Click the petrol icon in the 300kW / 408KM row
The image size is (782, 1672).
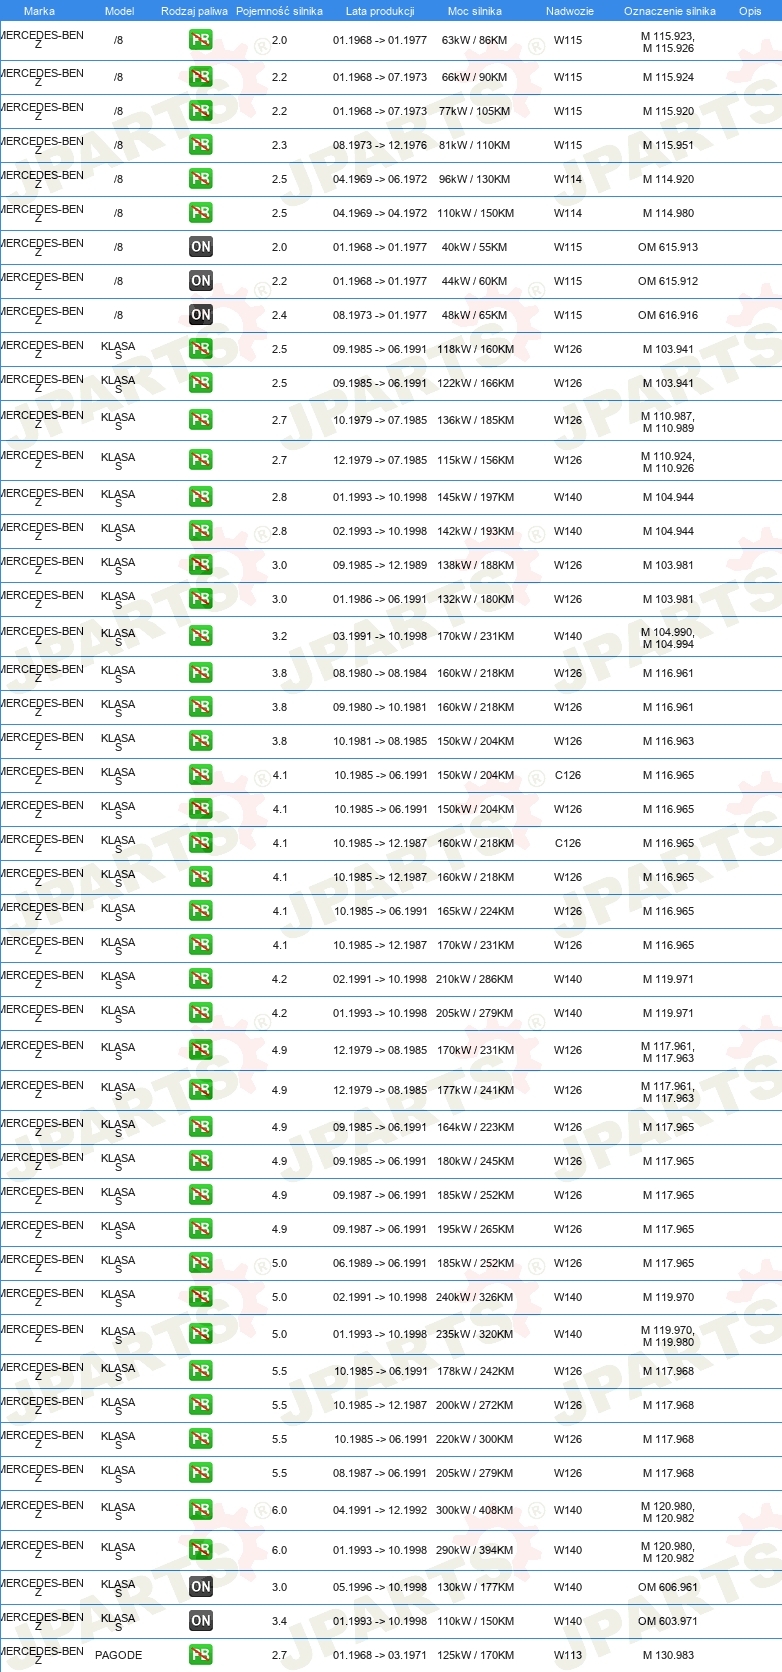point(201,1510)
